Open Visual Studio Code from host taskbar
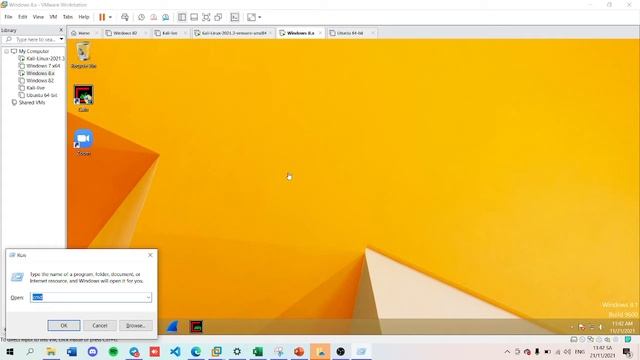 [x=176, y=351]
